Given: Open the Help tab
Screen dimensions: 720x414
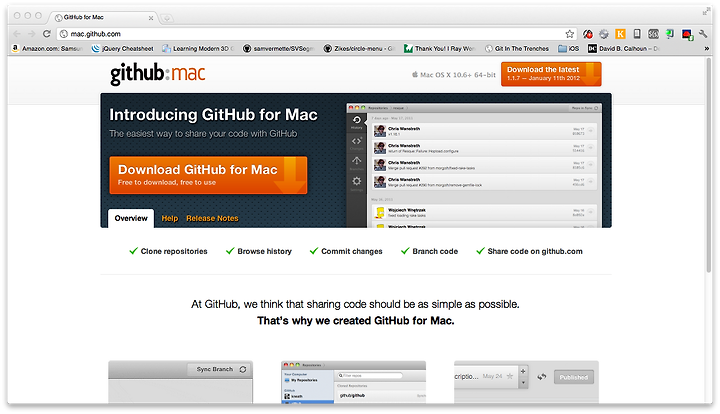Looking at the screenshot, I should click(x=169, y=218).
